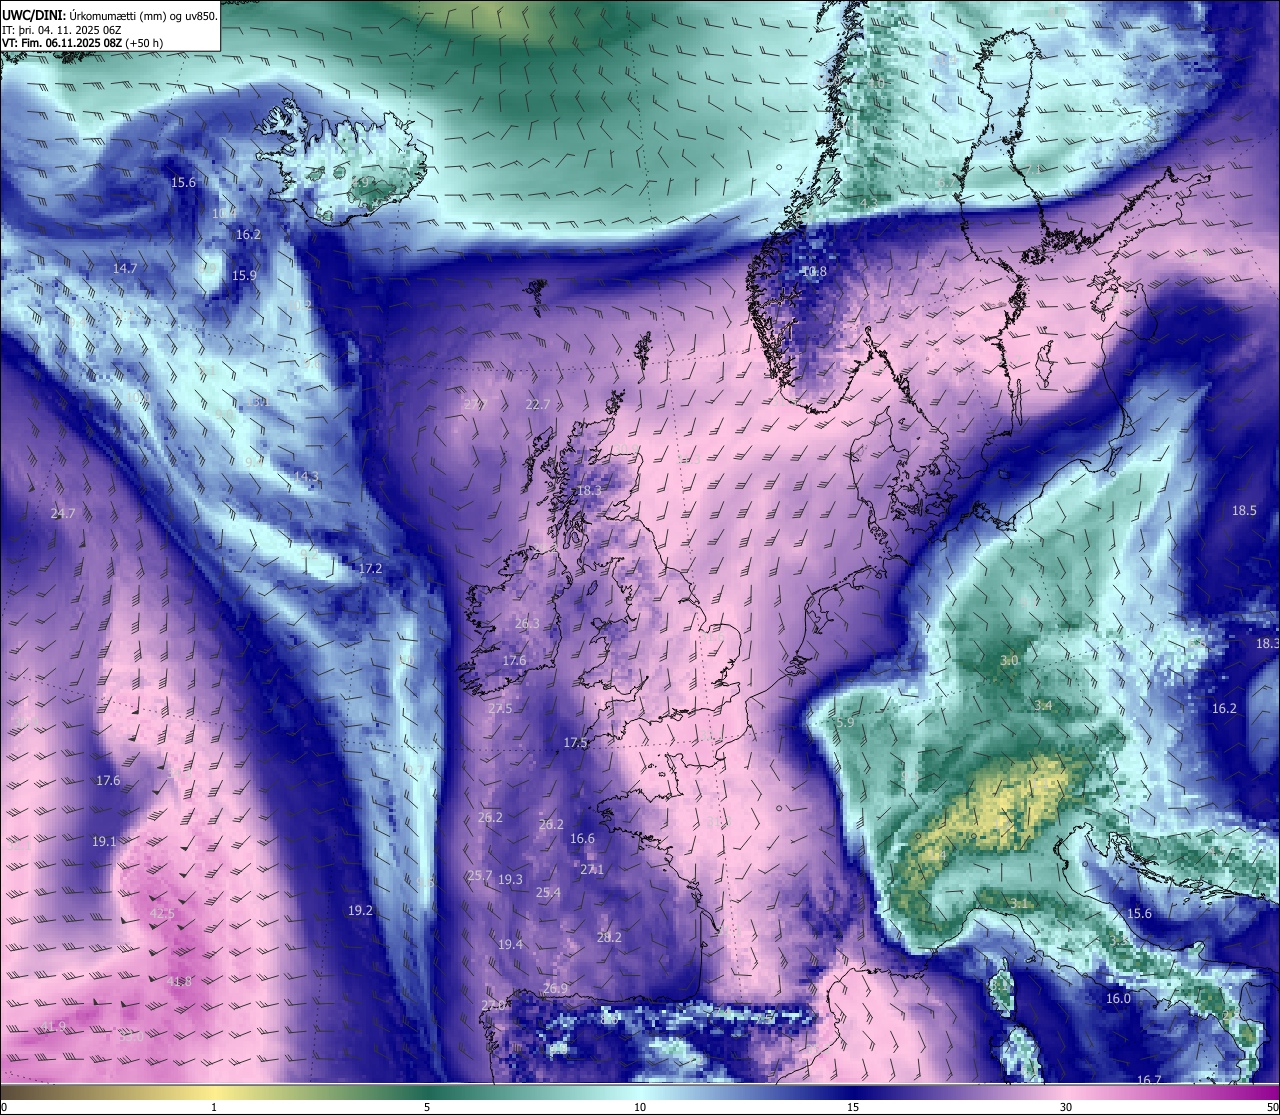This screenshot has width=1280, height=1115.
Task: Click the 0 tick on the color scale
Action: tap(4, 1107)
